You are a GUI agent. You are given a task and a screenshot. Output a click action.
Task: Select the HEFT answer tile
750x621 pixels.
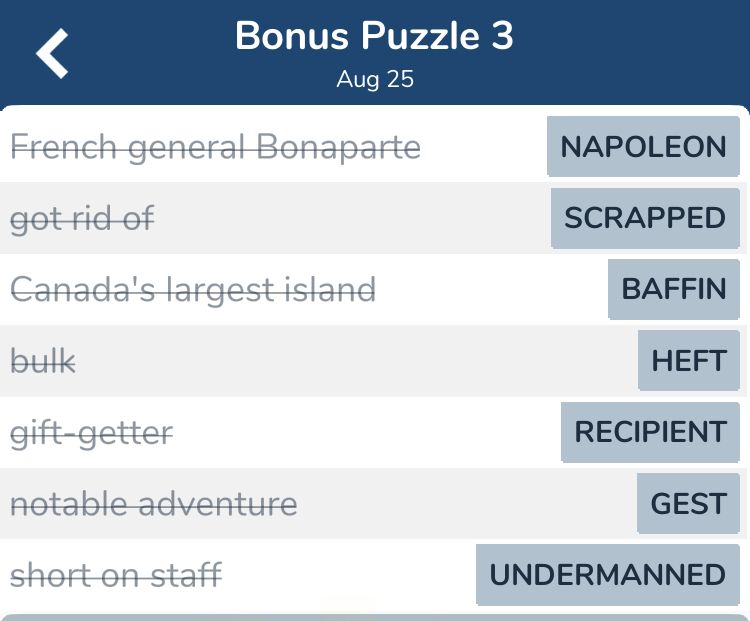689,360
